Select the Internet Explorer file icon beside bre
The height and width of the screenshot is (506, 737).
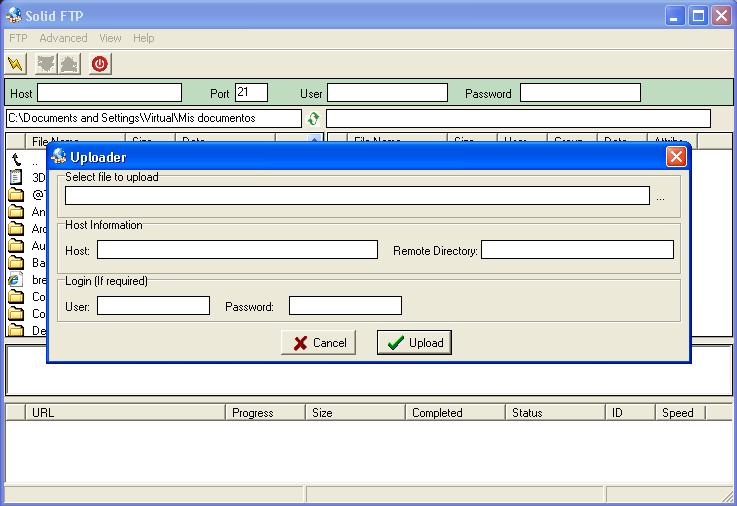pos(16,280)
